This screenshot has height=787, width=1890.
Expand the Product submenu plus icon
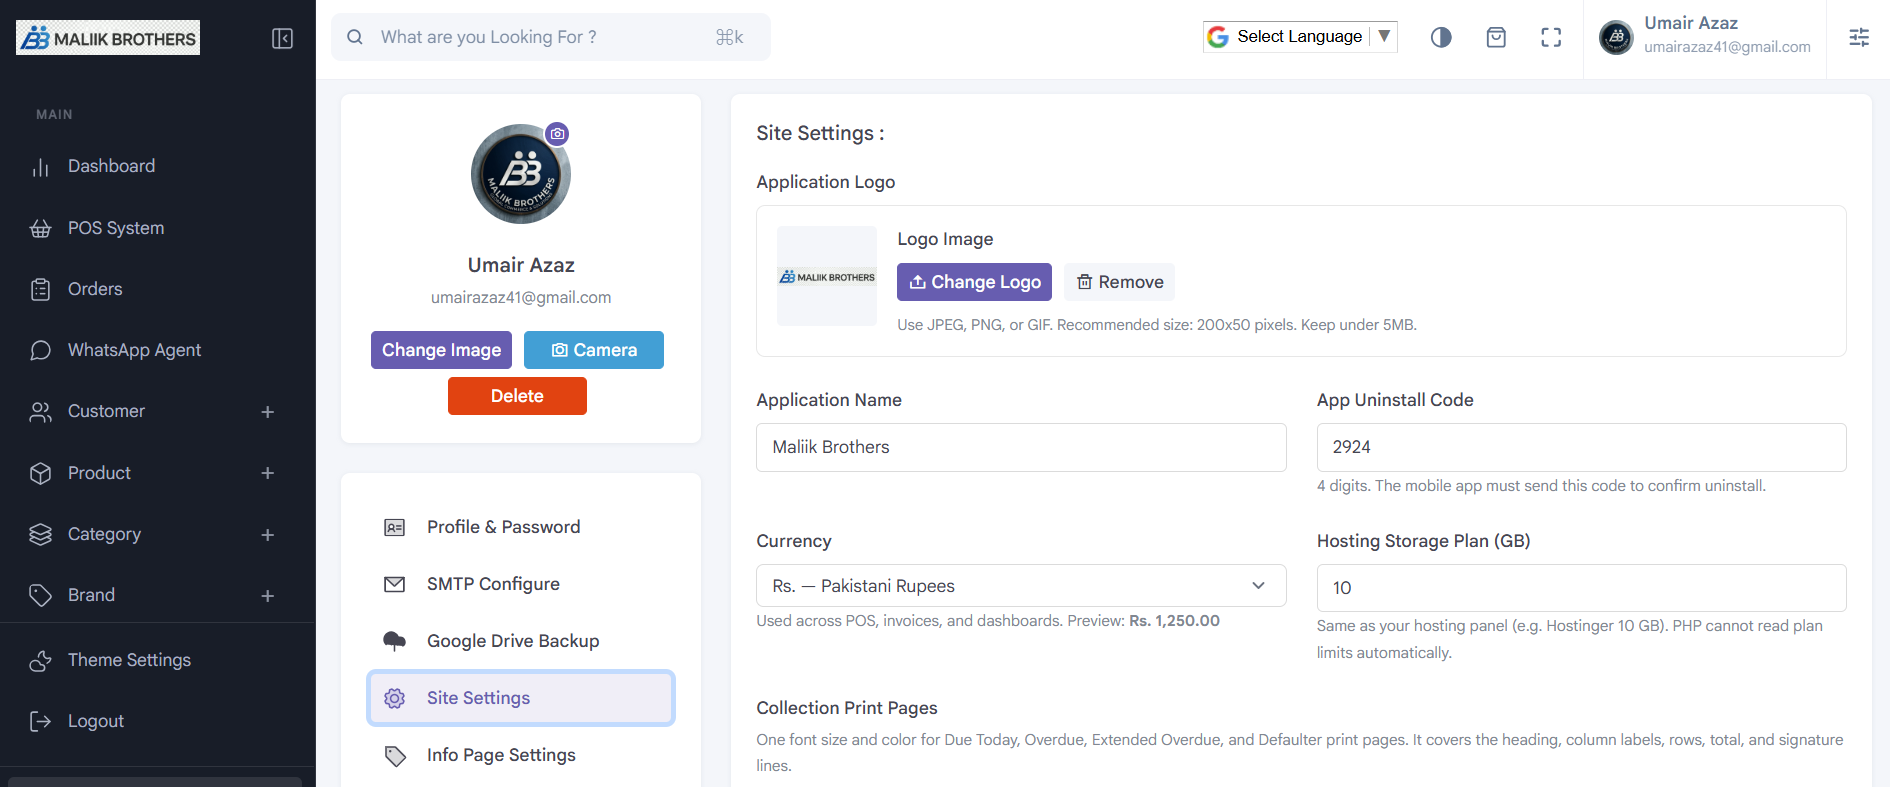coord(268,473)
